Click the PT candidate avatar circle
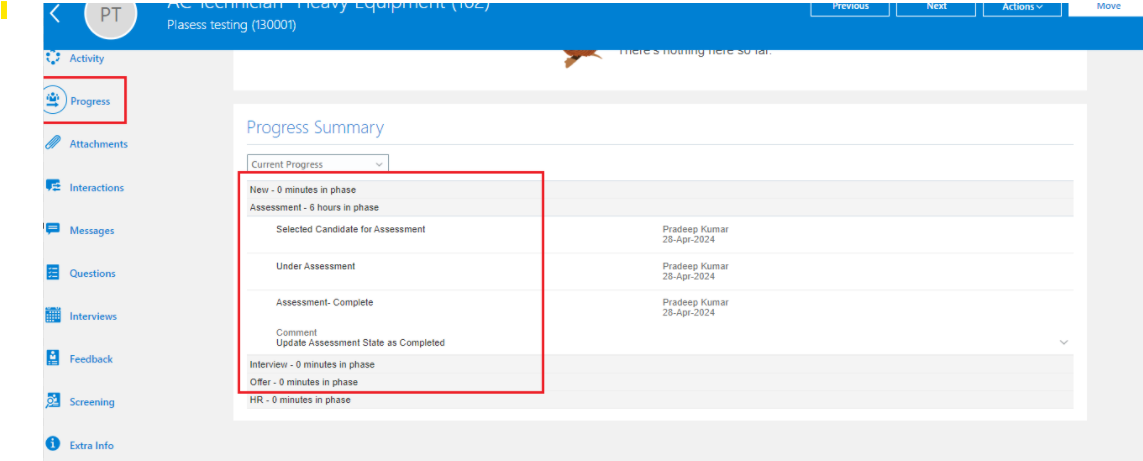Image resolution: width=1143 pixels, height=461 pixels. point(111,16)
